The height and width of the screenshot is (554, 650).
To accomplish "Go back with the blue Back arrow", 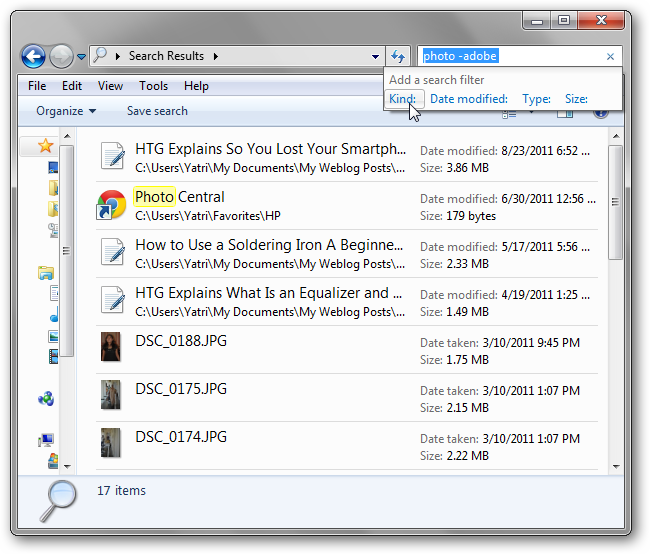I will [x=34, y=56].
